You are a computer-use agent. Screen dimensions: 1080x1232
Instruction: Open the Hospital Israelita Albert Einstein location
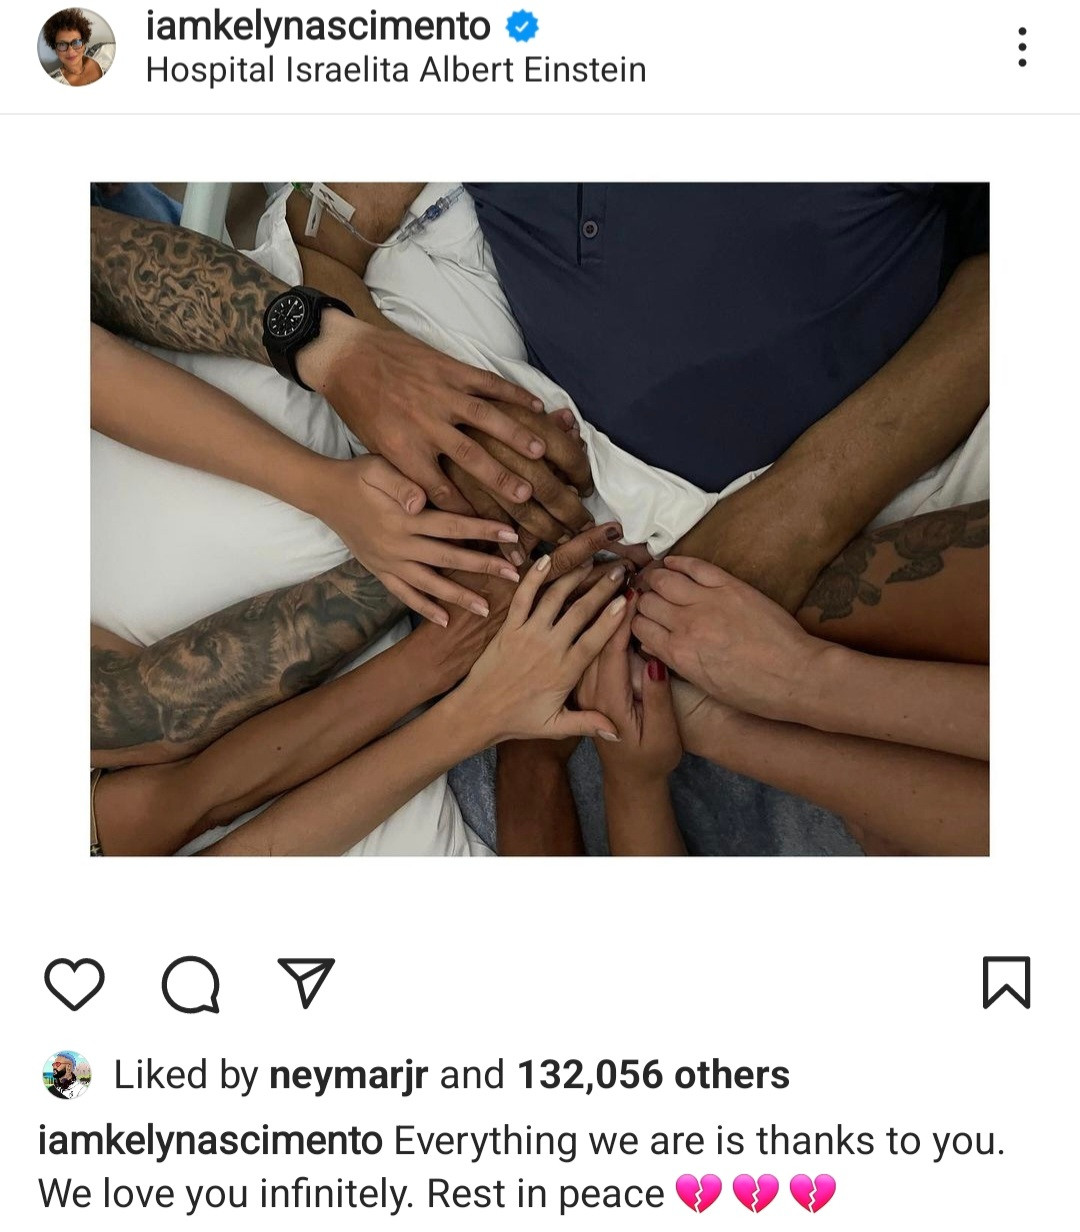[396, 70]
